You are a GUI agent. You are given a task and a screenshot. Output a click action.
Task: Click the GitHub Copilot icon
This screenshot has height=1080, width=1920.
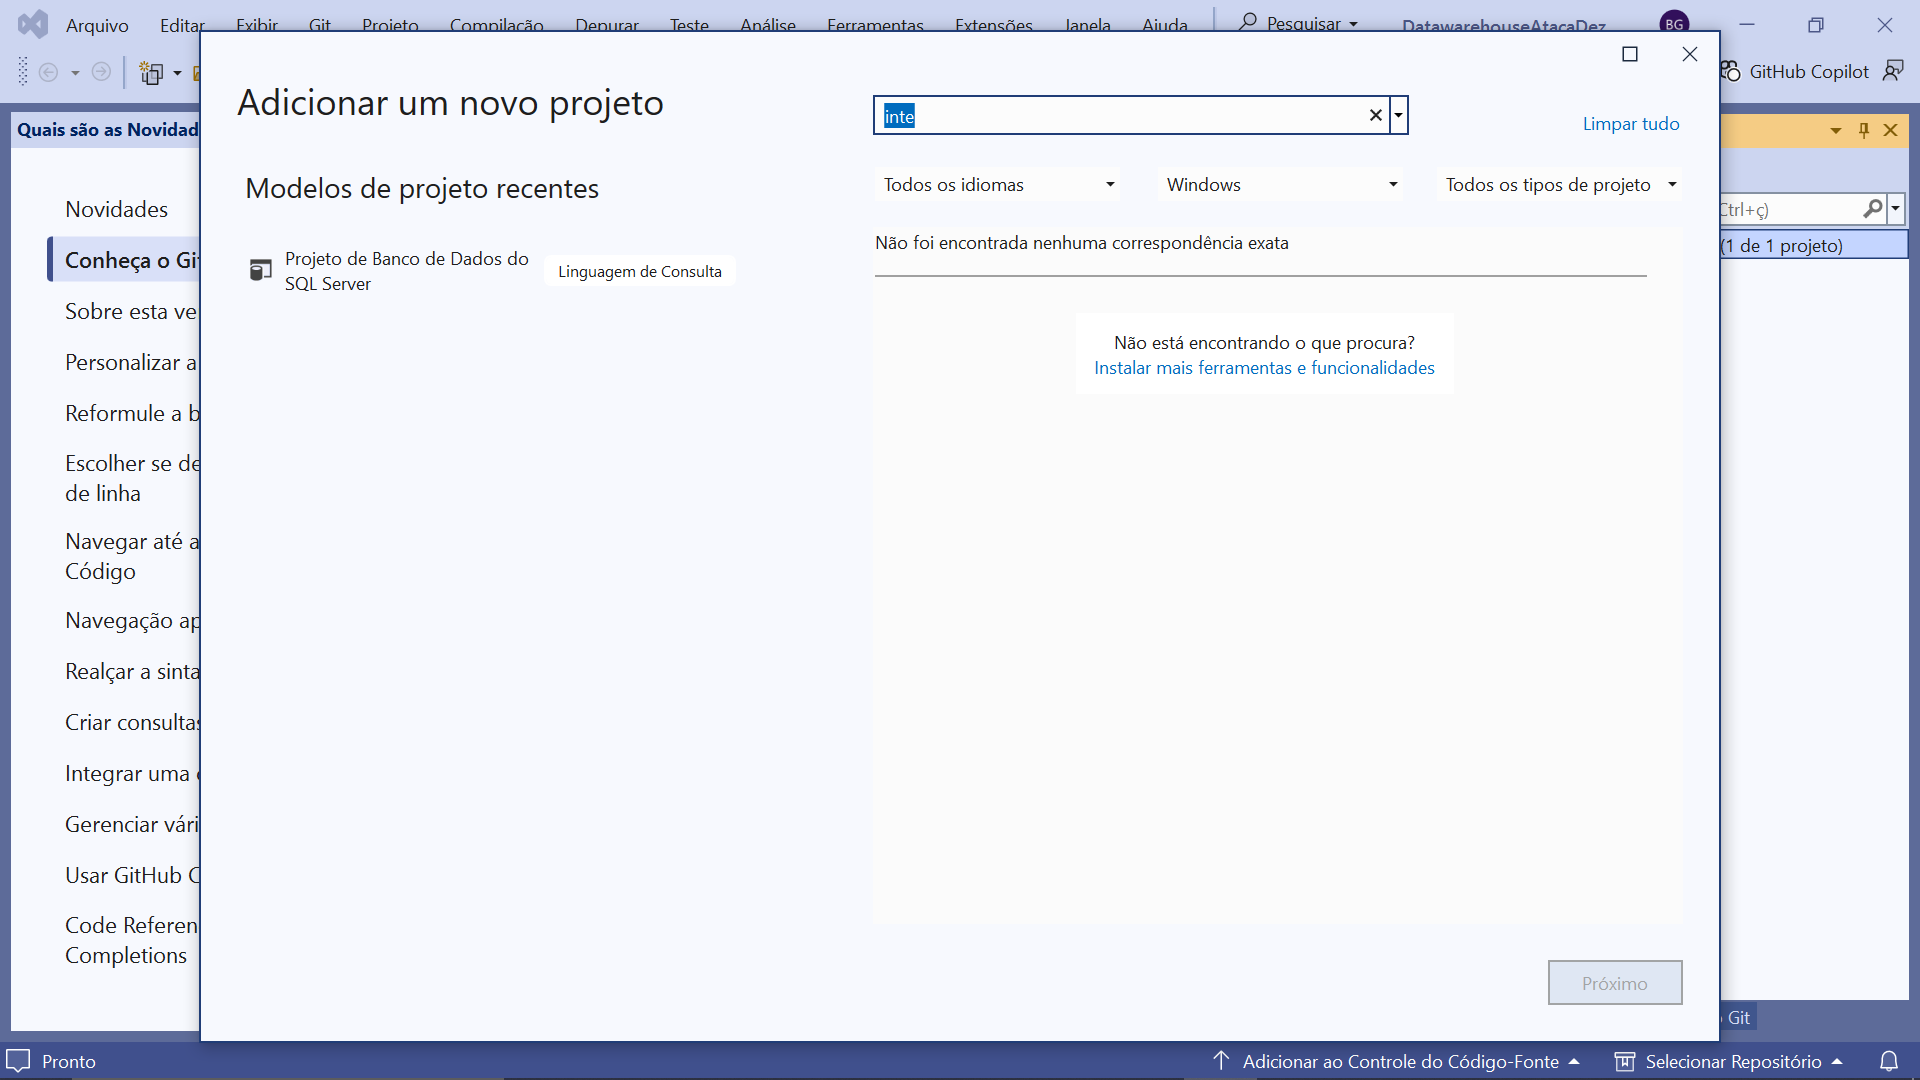(1732, 72)
